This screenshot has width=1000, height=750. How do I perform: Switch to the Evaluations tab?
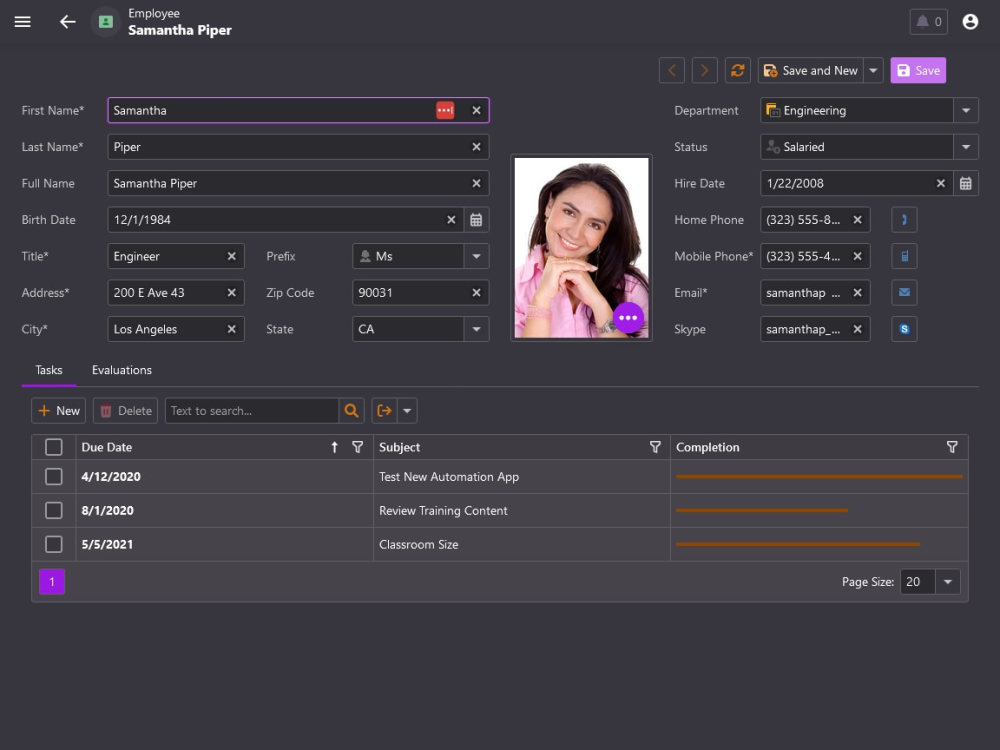(x=122, y=370)
